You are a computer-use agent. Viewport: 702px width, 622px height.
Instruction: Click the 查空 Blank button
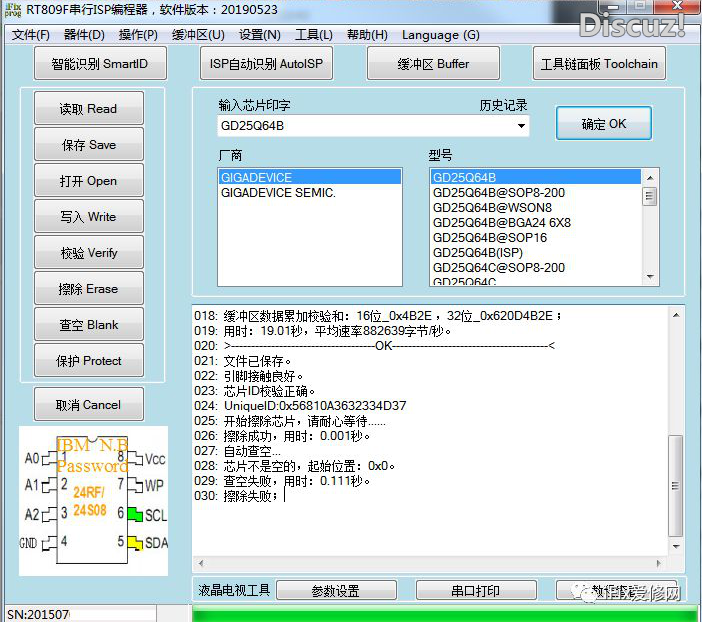tap(89, 324)
